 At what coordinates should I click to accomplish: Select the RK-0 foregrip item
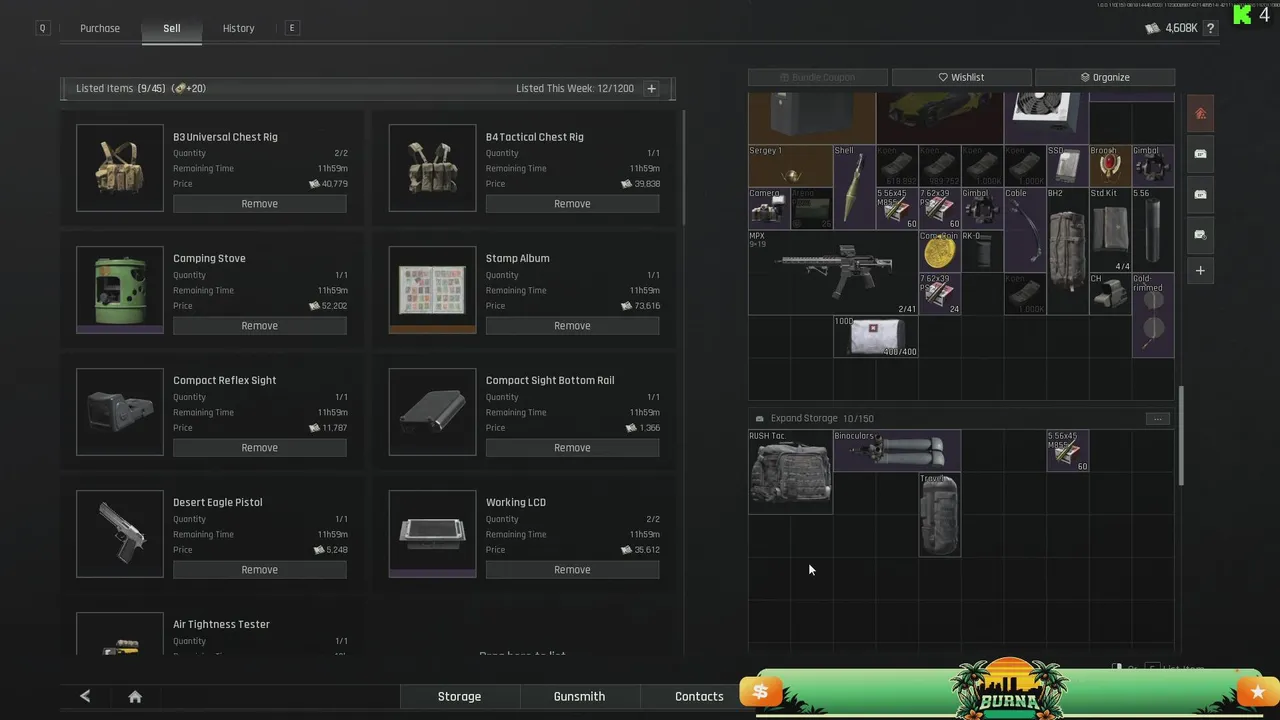pyautogui.click(x=982, y=251)
